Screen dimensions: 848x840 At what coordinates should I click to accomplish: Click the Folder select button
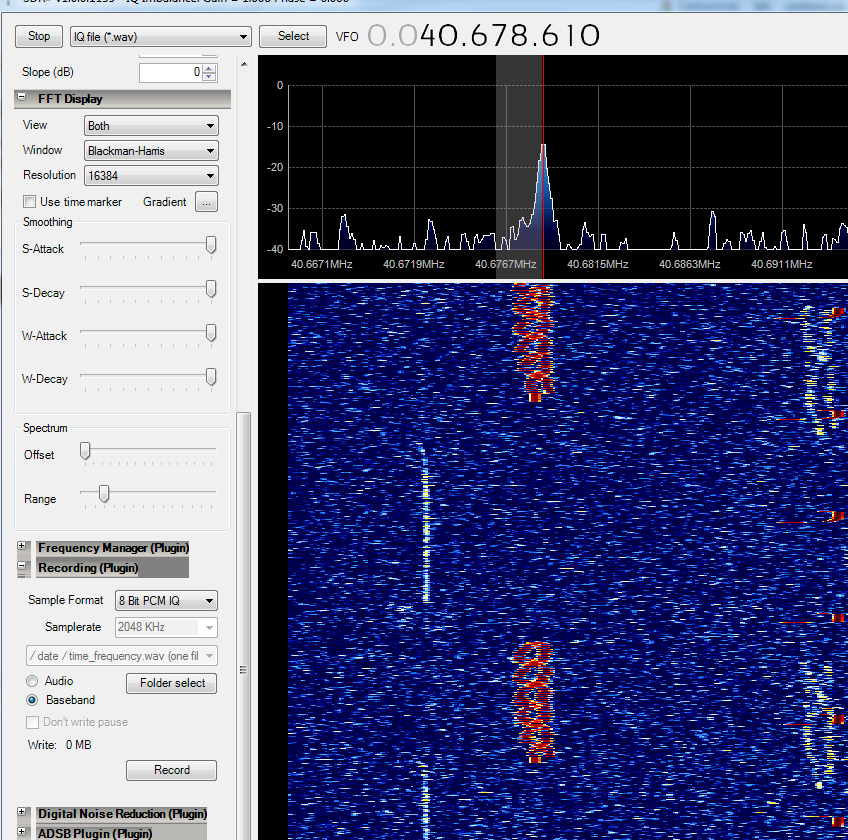[171, 683]
